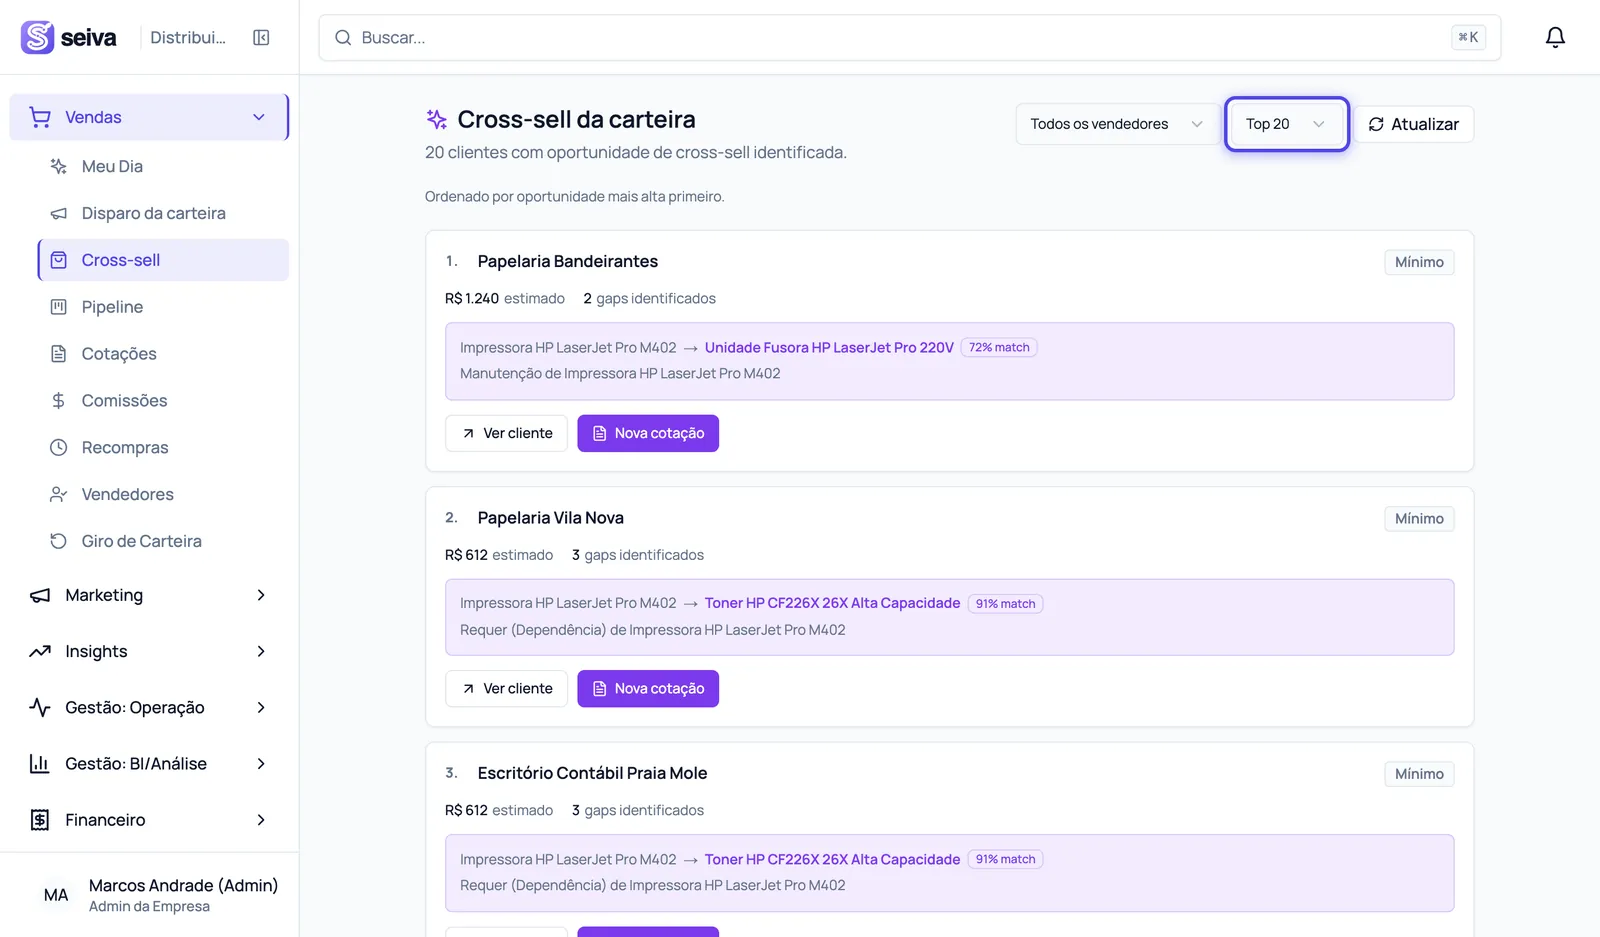Expand the Insights section chevron
This screenshot has width=1600, height=937.
[261, 651]
